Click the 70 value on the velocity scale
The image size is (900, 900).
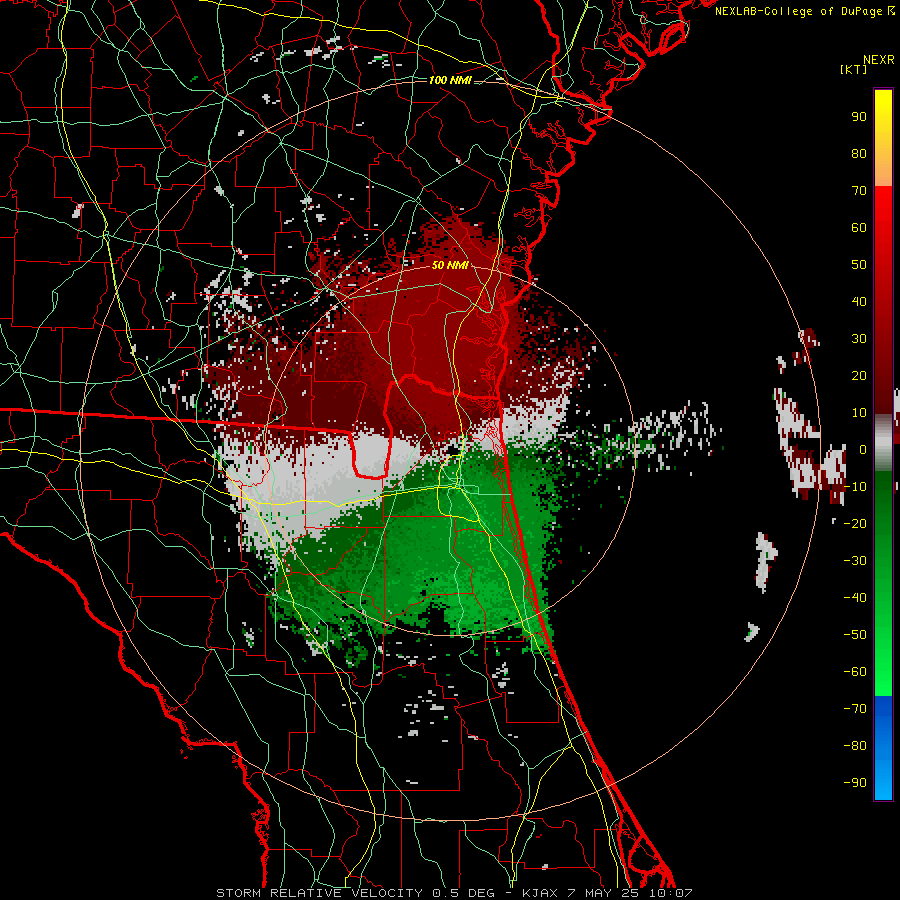859,191
